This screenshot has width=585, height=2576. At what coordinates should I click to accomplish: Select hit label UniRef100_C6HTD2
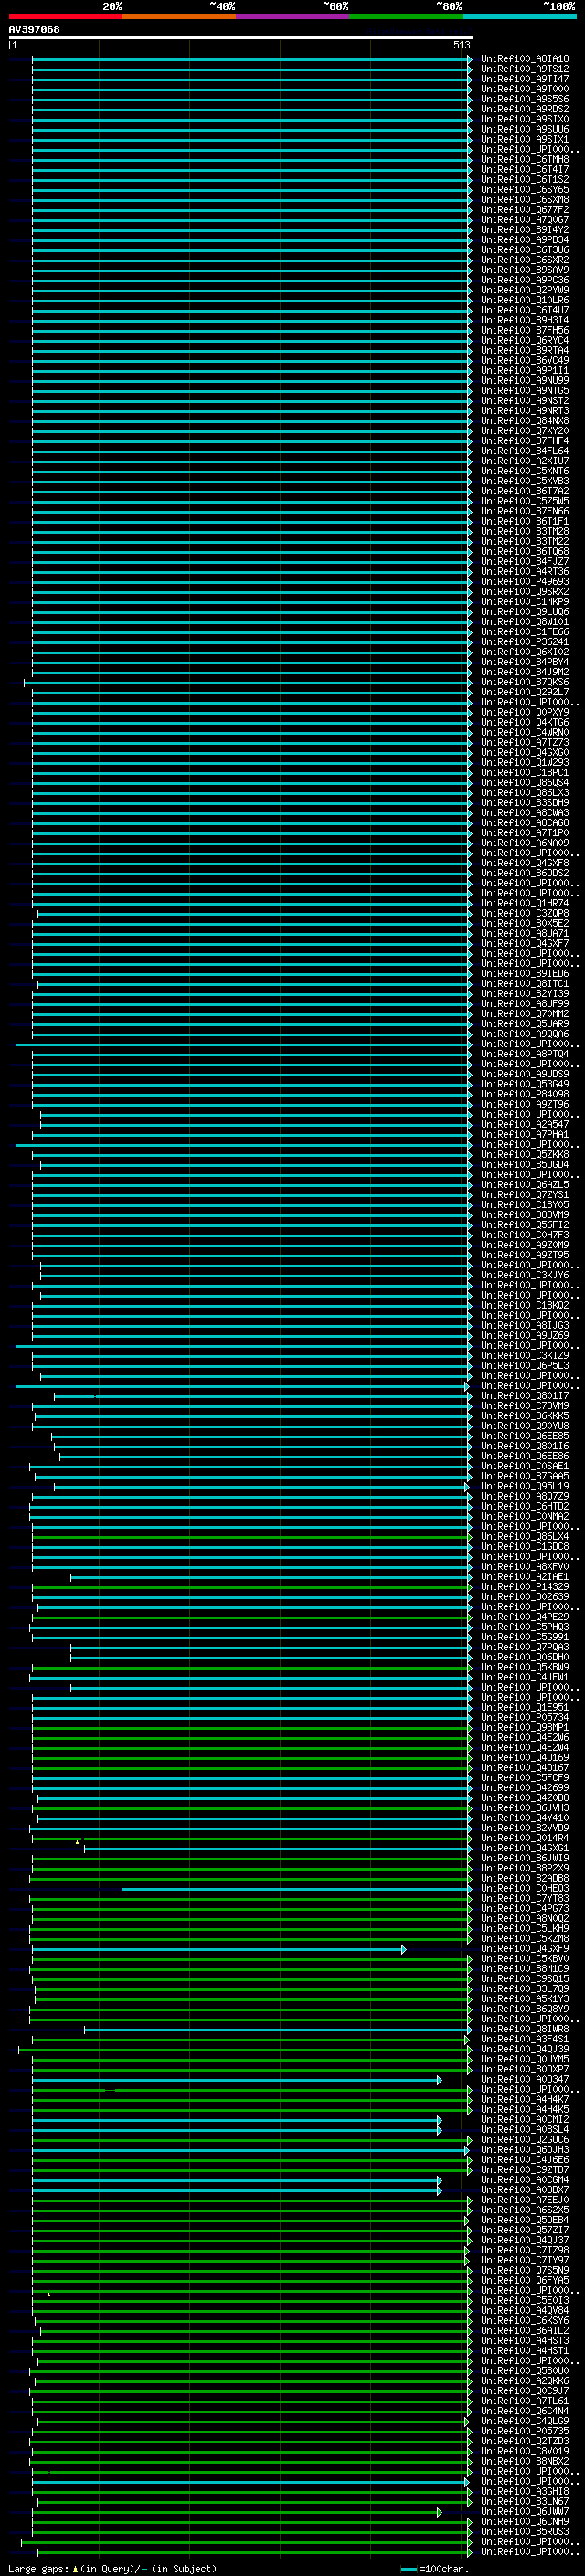tap(525, 1506)
